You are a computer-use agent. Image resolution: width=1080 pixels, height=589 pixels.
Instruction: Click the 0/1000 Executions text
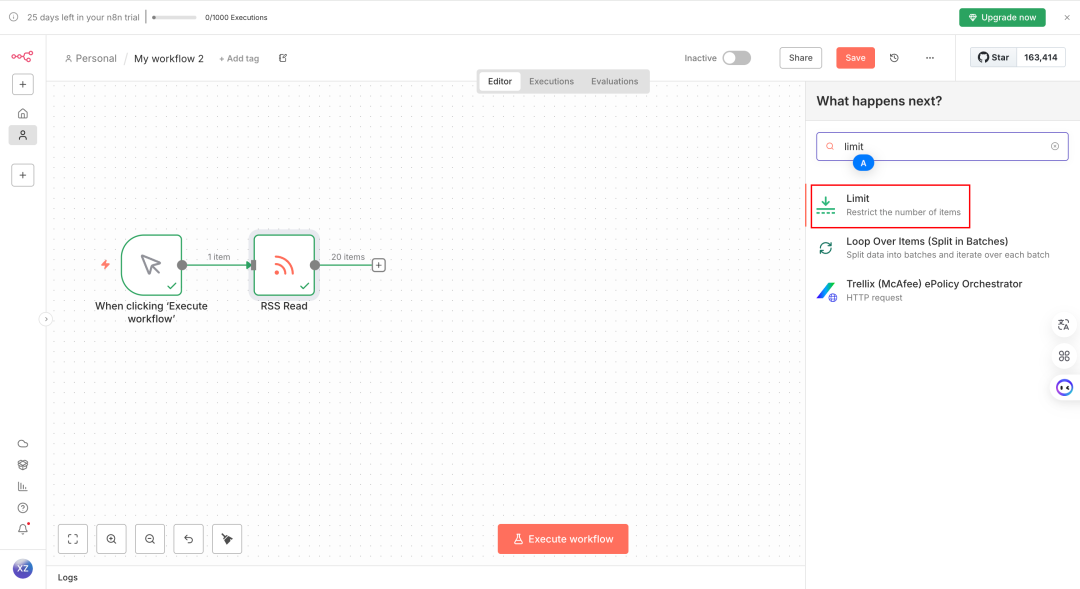point(236,17)
